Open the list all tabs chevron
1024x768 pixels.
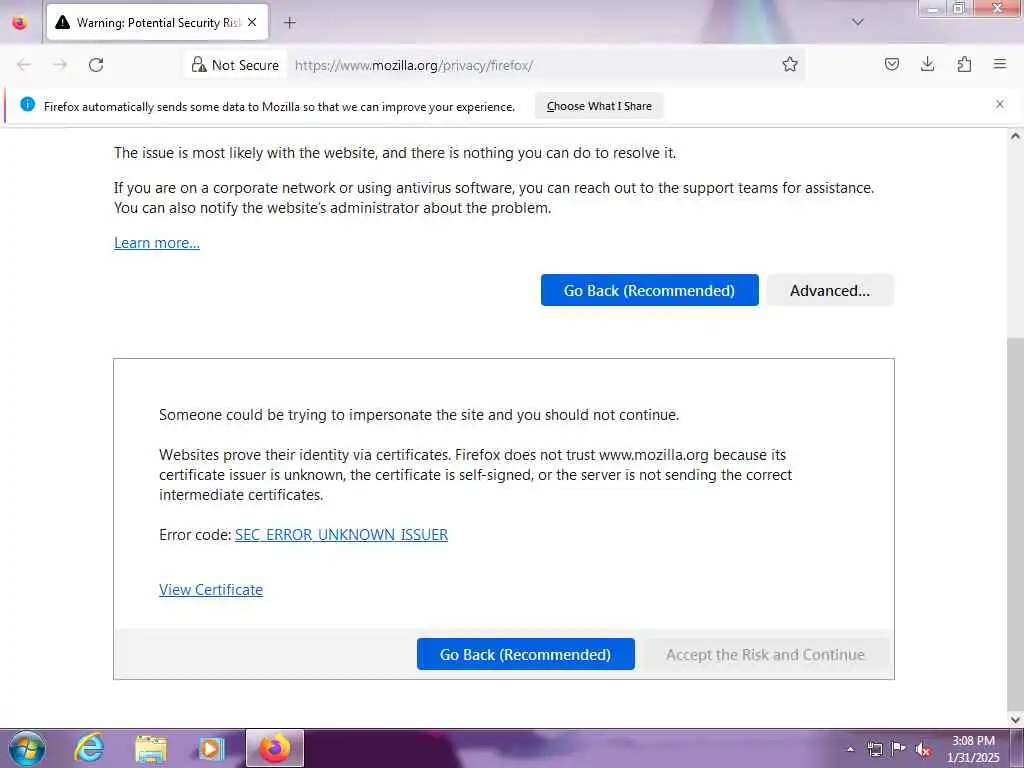858,23
